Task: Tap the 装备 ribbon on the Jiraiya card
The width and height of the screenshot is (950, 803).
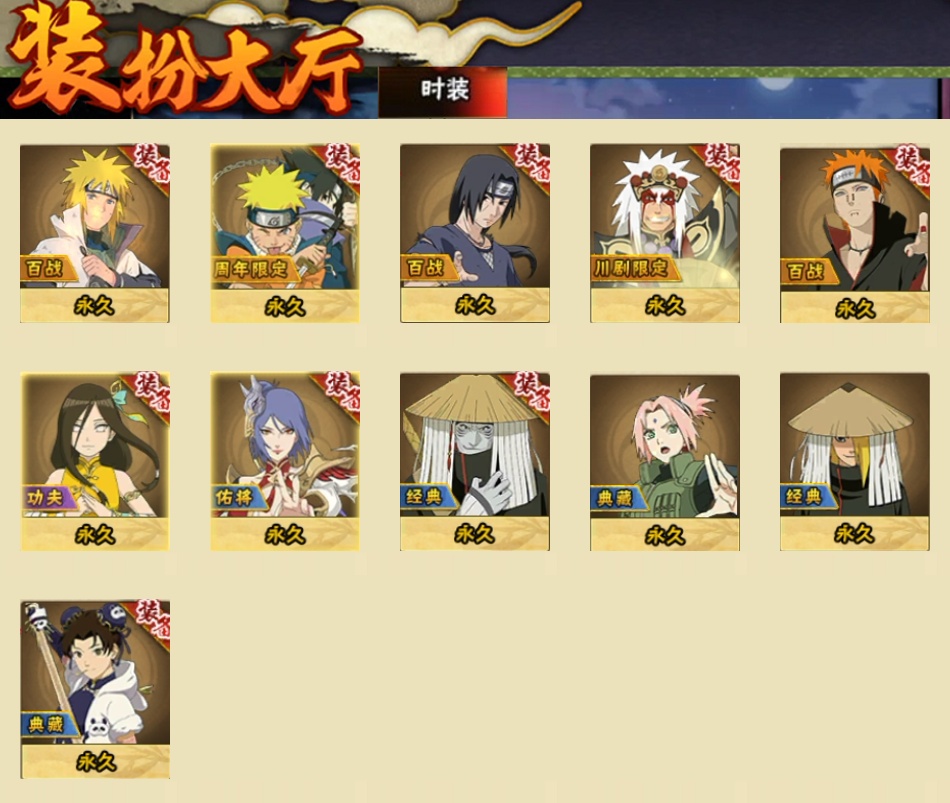Action: 720,162
